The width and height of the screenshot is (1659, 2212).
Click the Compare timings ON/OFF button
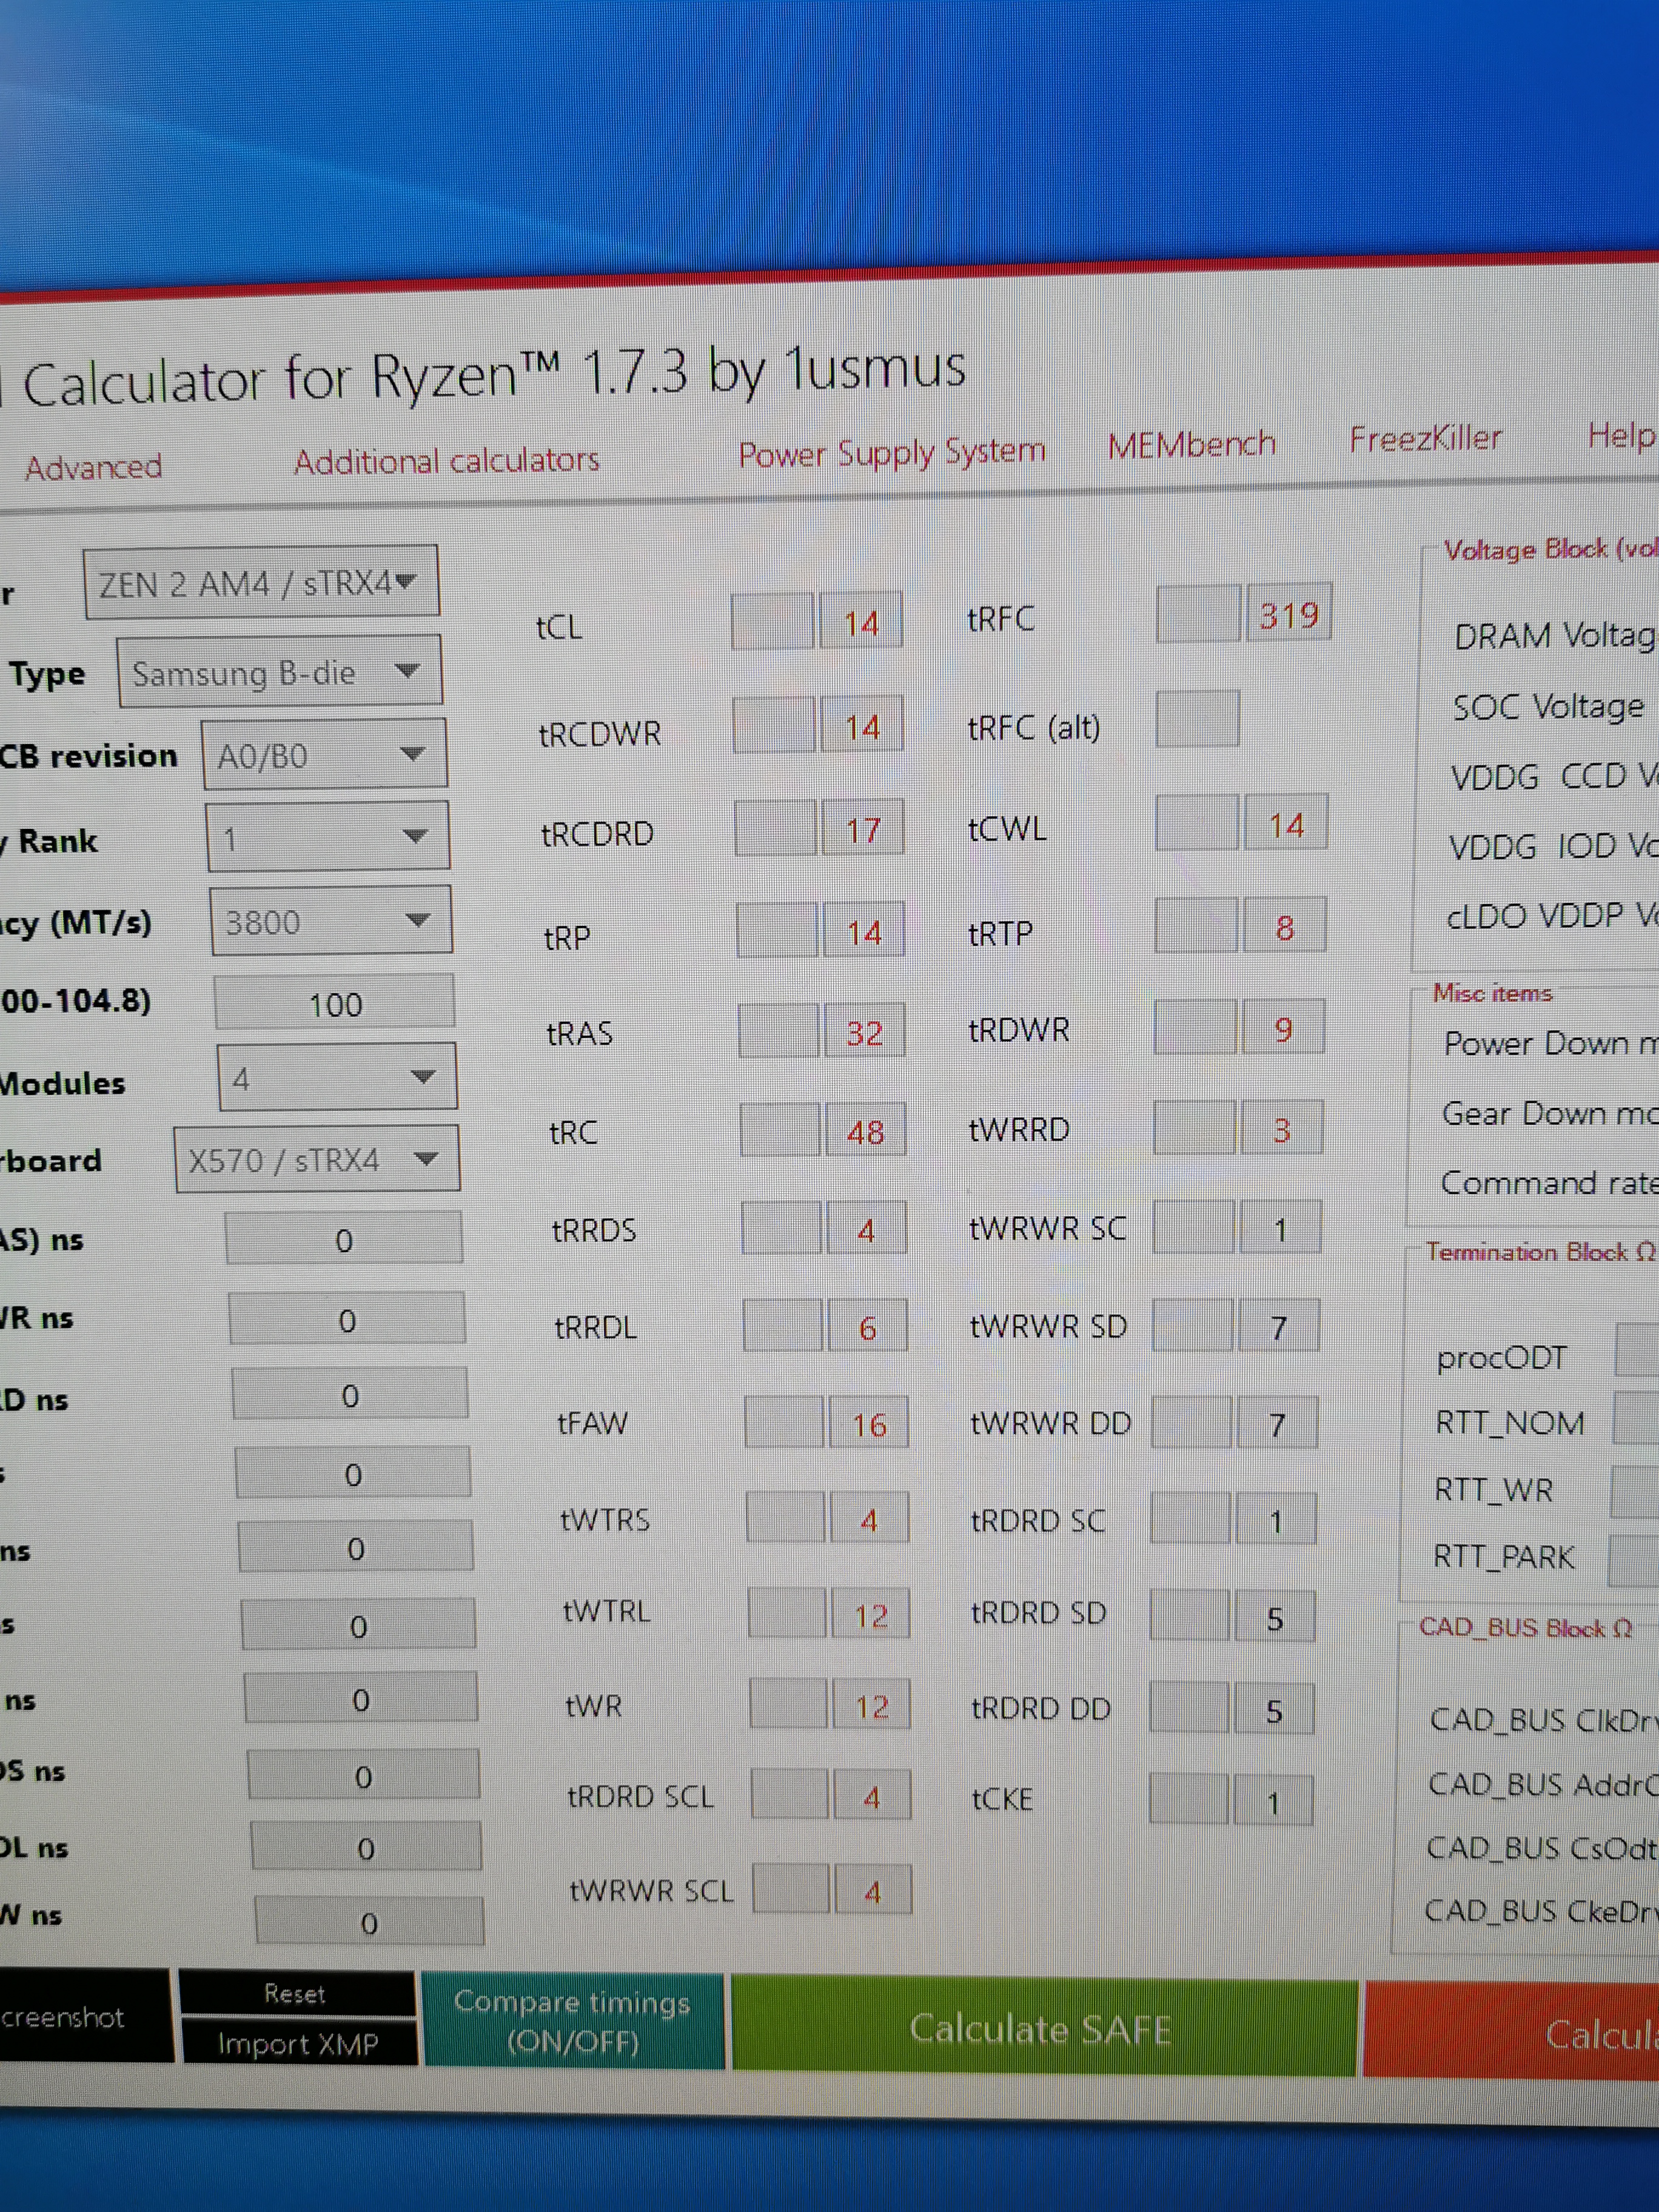pos(573,2020)
